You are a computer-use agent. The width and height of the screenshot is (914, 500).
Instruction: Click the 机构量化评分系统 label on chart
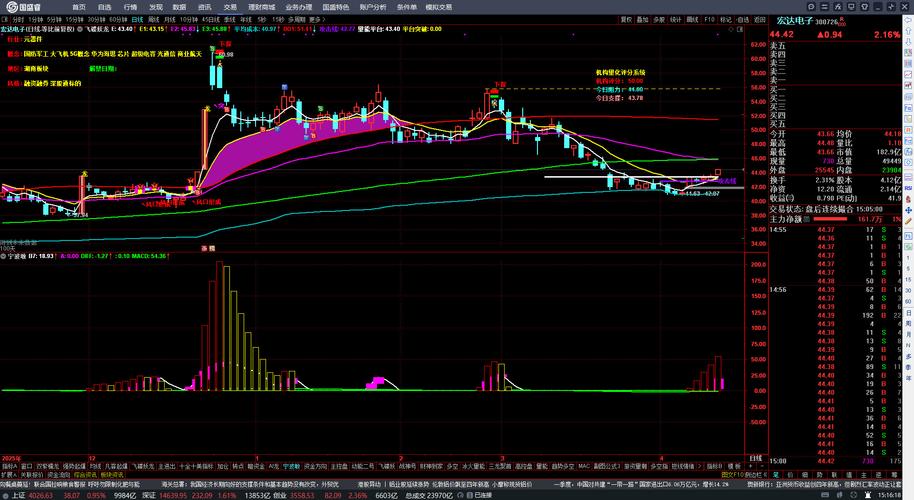(x=620, y=73)
